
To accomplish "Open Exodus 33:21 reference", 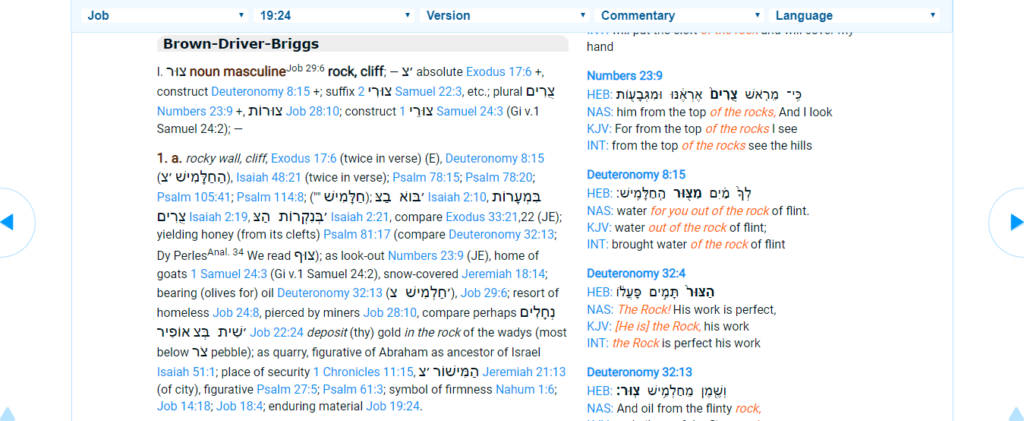I will (481, 217).
